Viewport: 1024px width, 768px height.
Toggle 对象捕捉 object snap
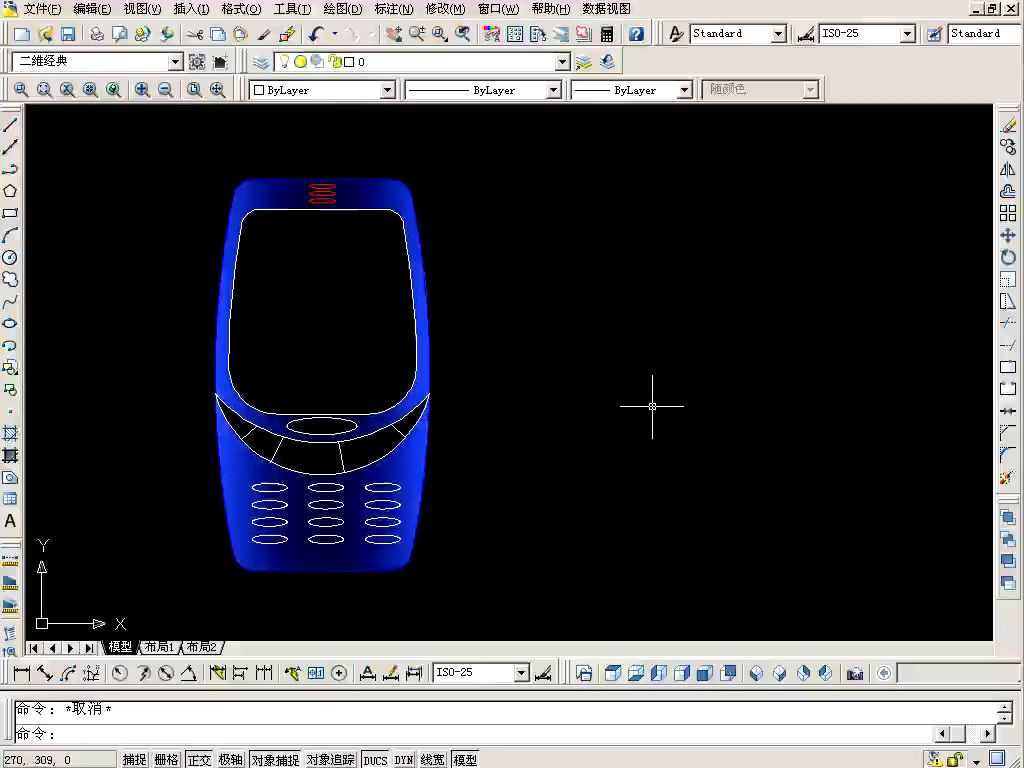[x=275, y=760]
